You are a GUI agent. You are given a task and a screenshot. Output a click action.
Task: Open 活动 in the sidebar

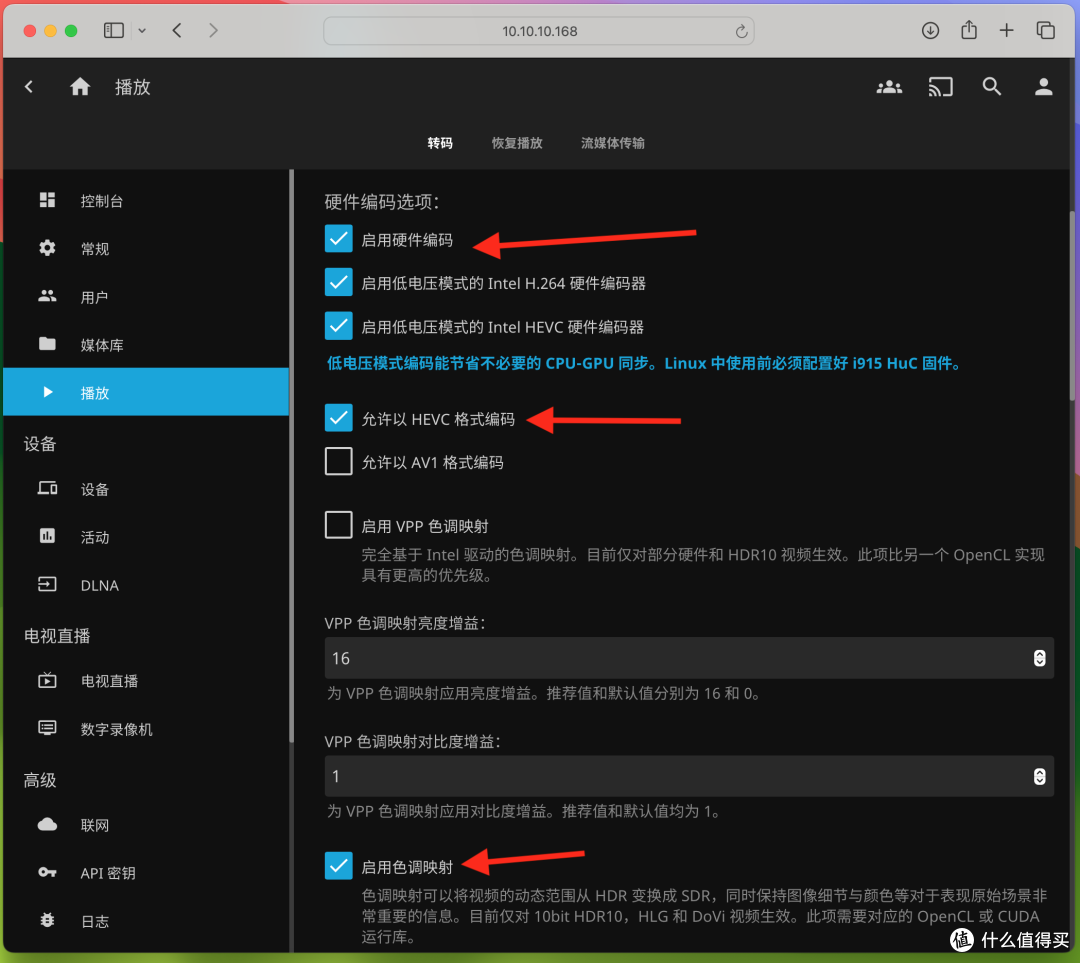point(146,537)
